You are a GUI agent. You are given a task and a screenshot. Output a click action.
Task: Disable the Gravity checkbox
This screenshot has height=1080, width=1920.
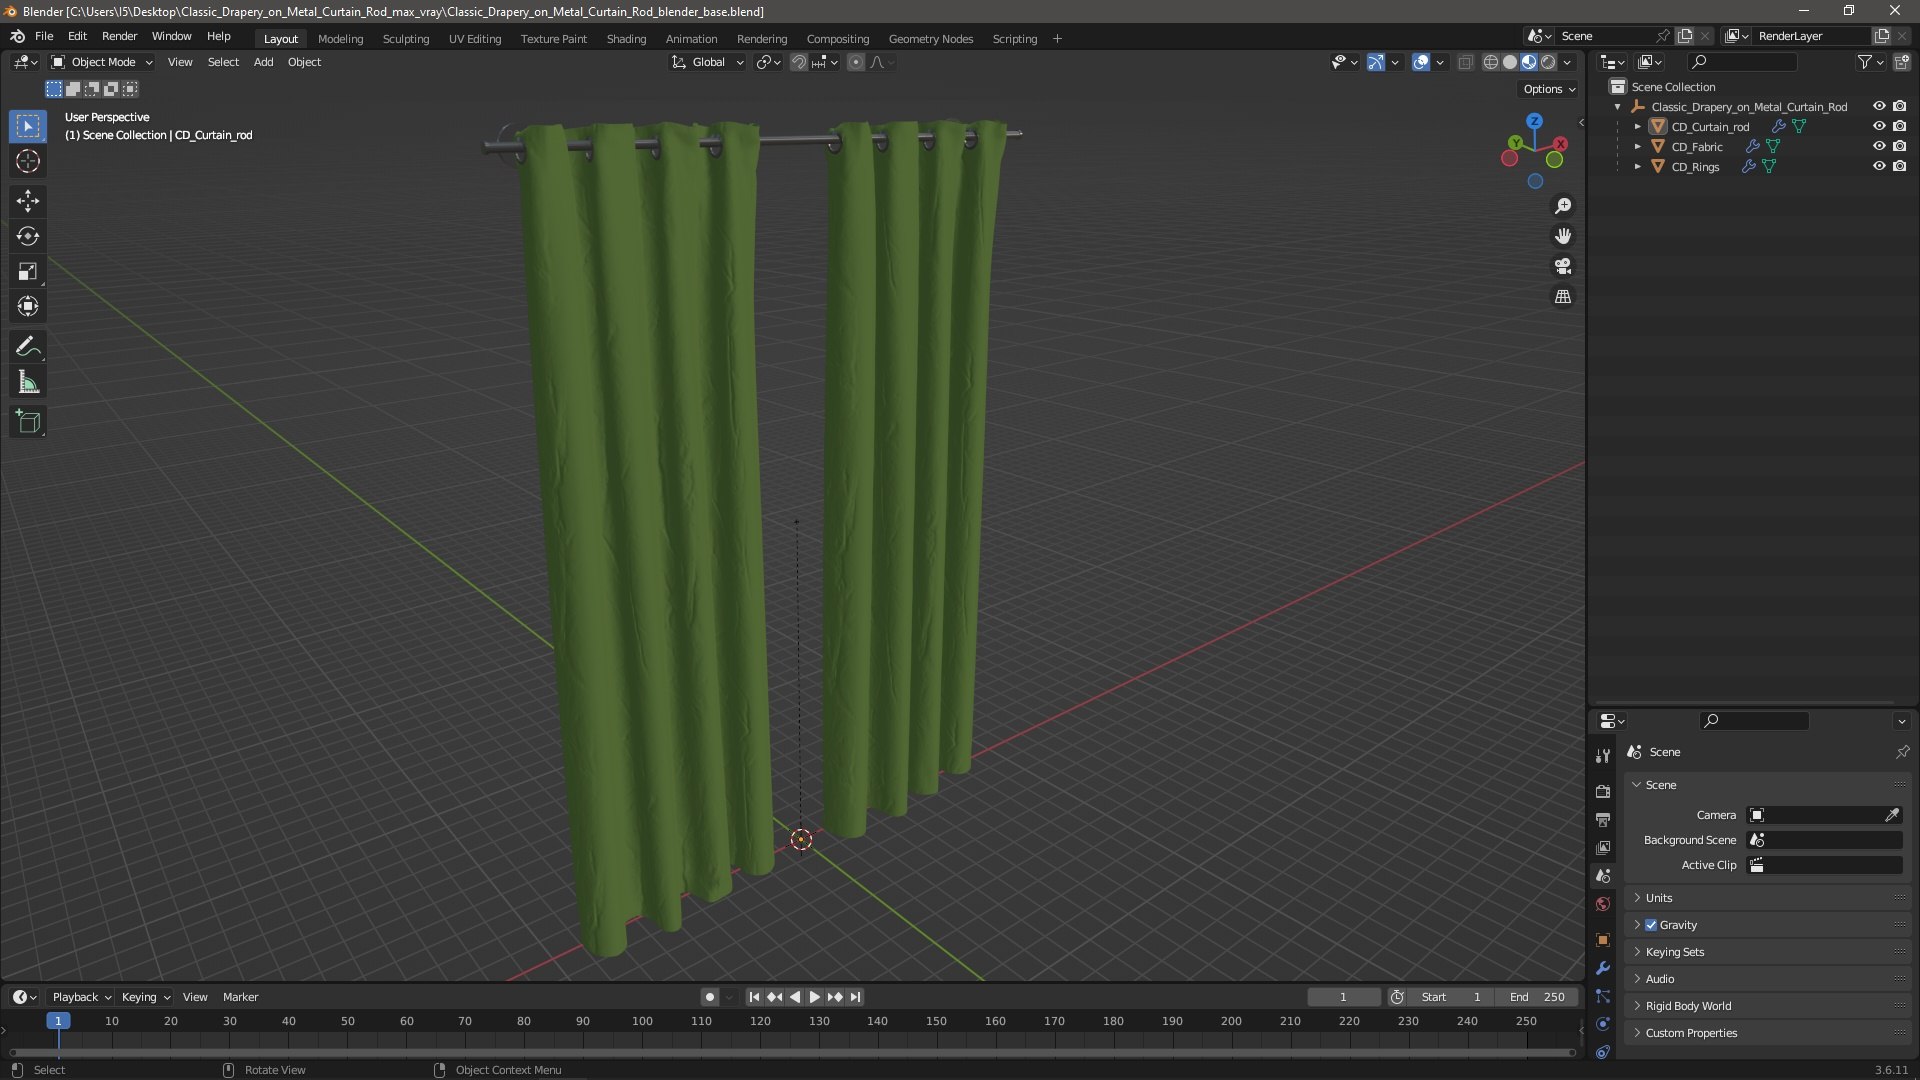pos(1651,925)
